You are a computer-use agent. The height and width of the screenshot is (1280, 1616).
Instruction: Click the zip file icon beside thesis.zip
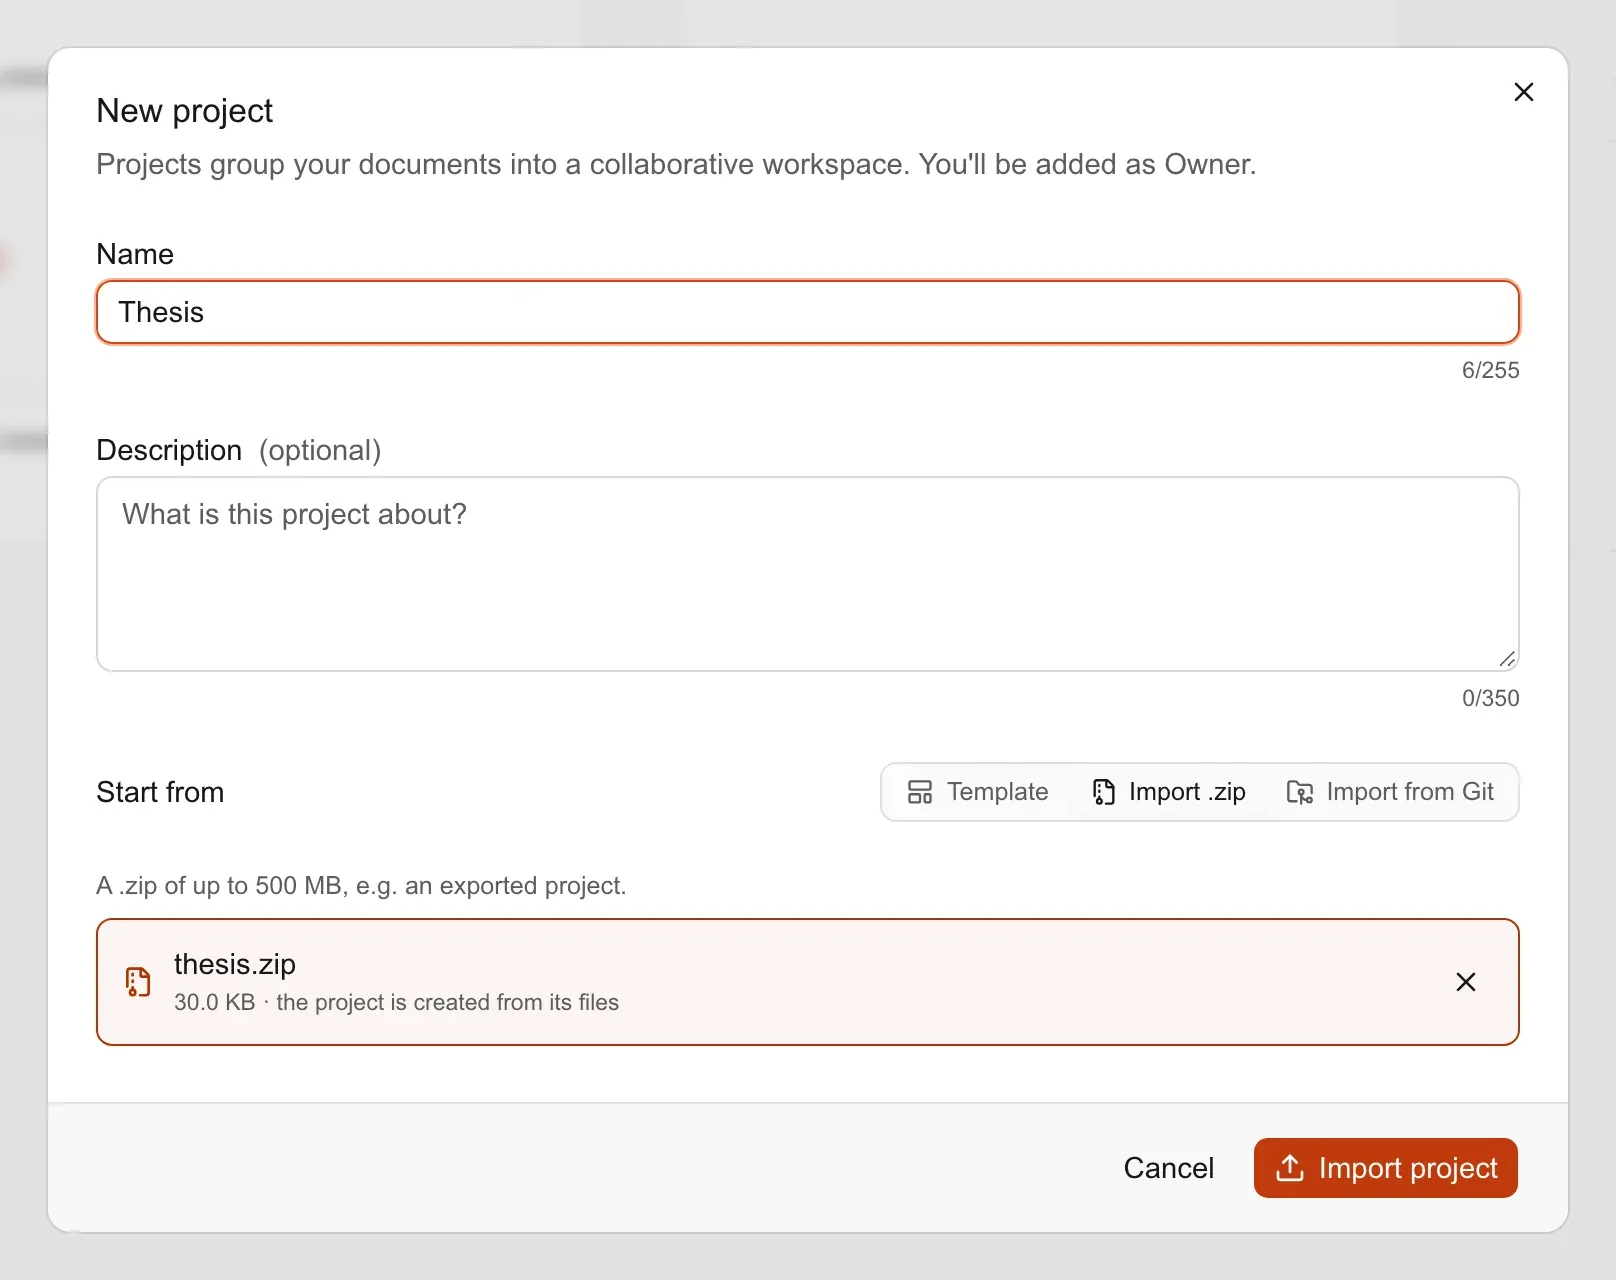pyautogui.click(x=138, y=982)
